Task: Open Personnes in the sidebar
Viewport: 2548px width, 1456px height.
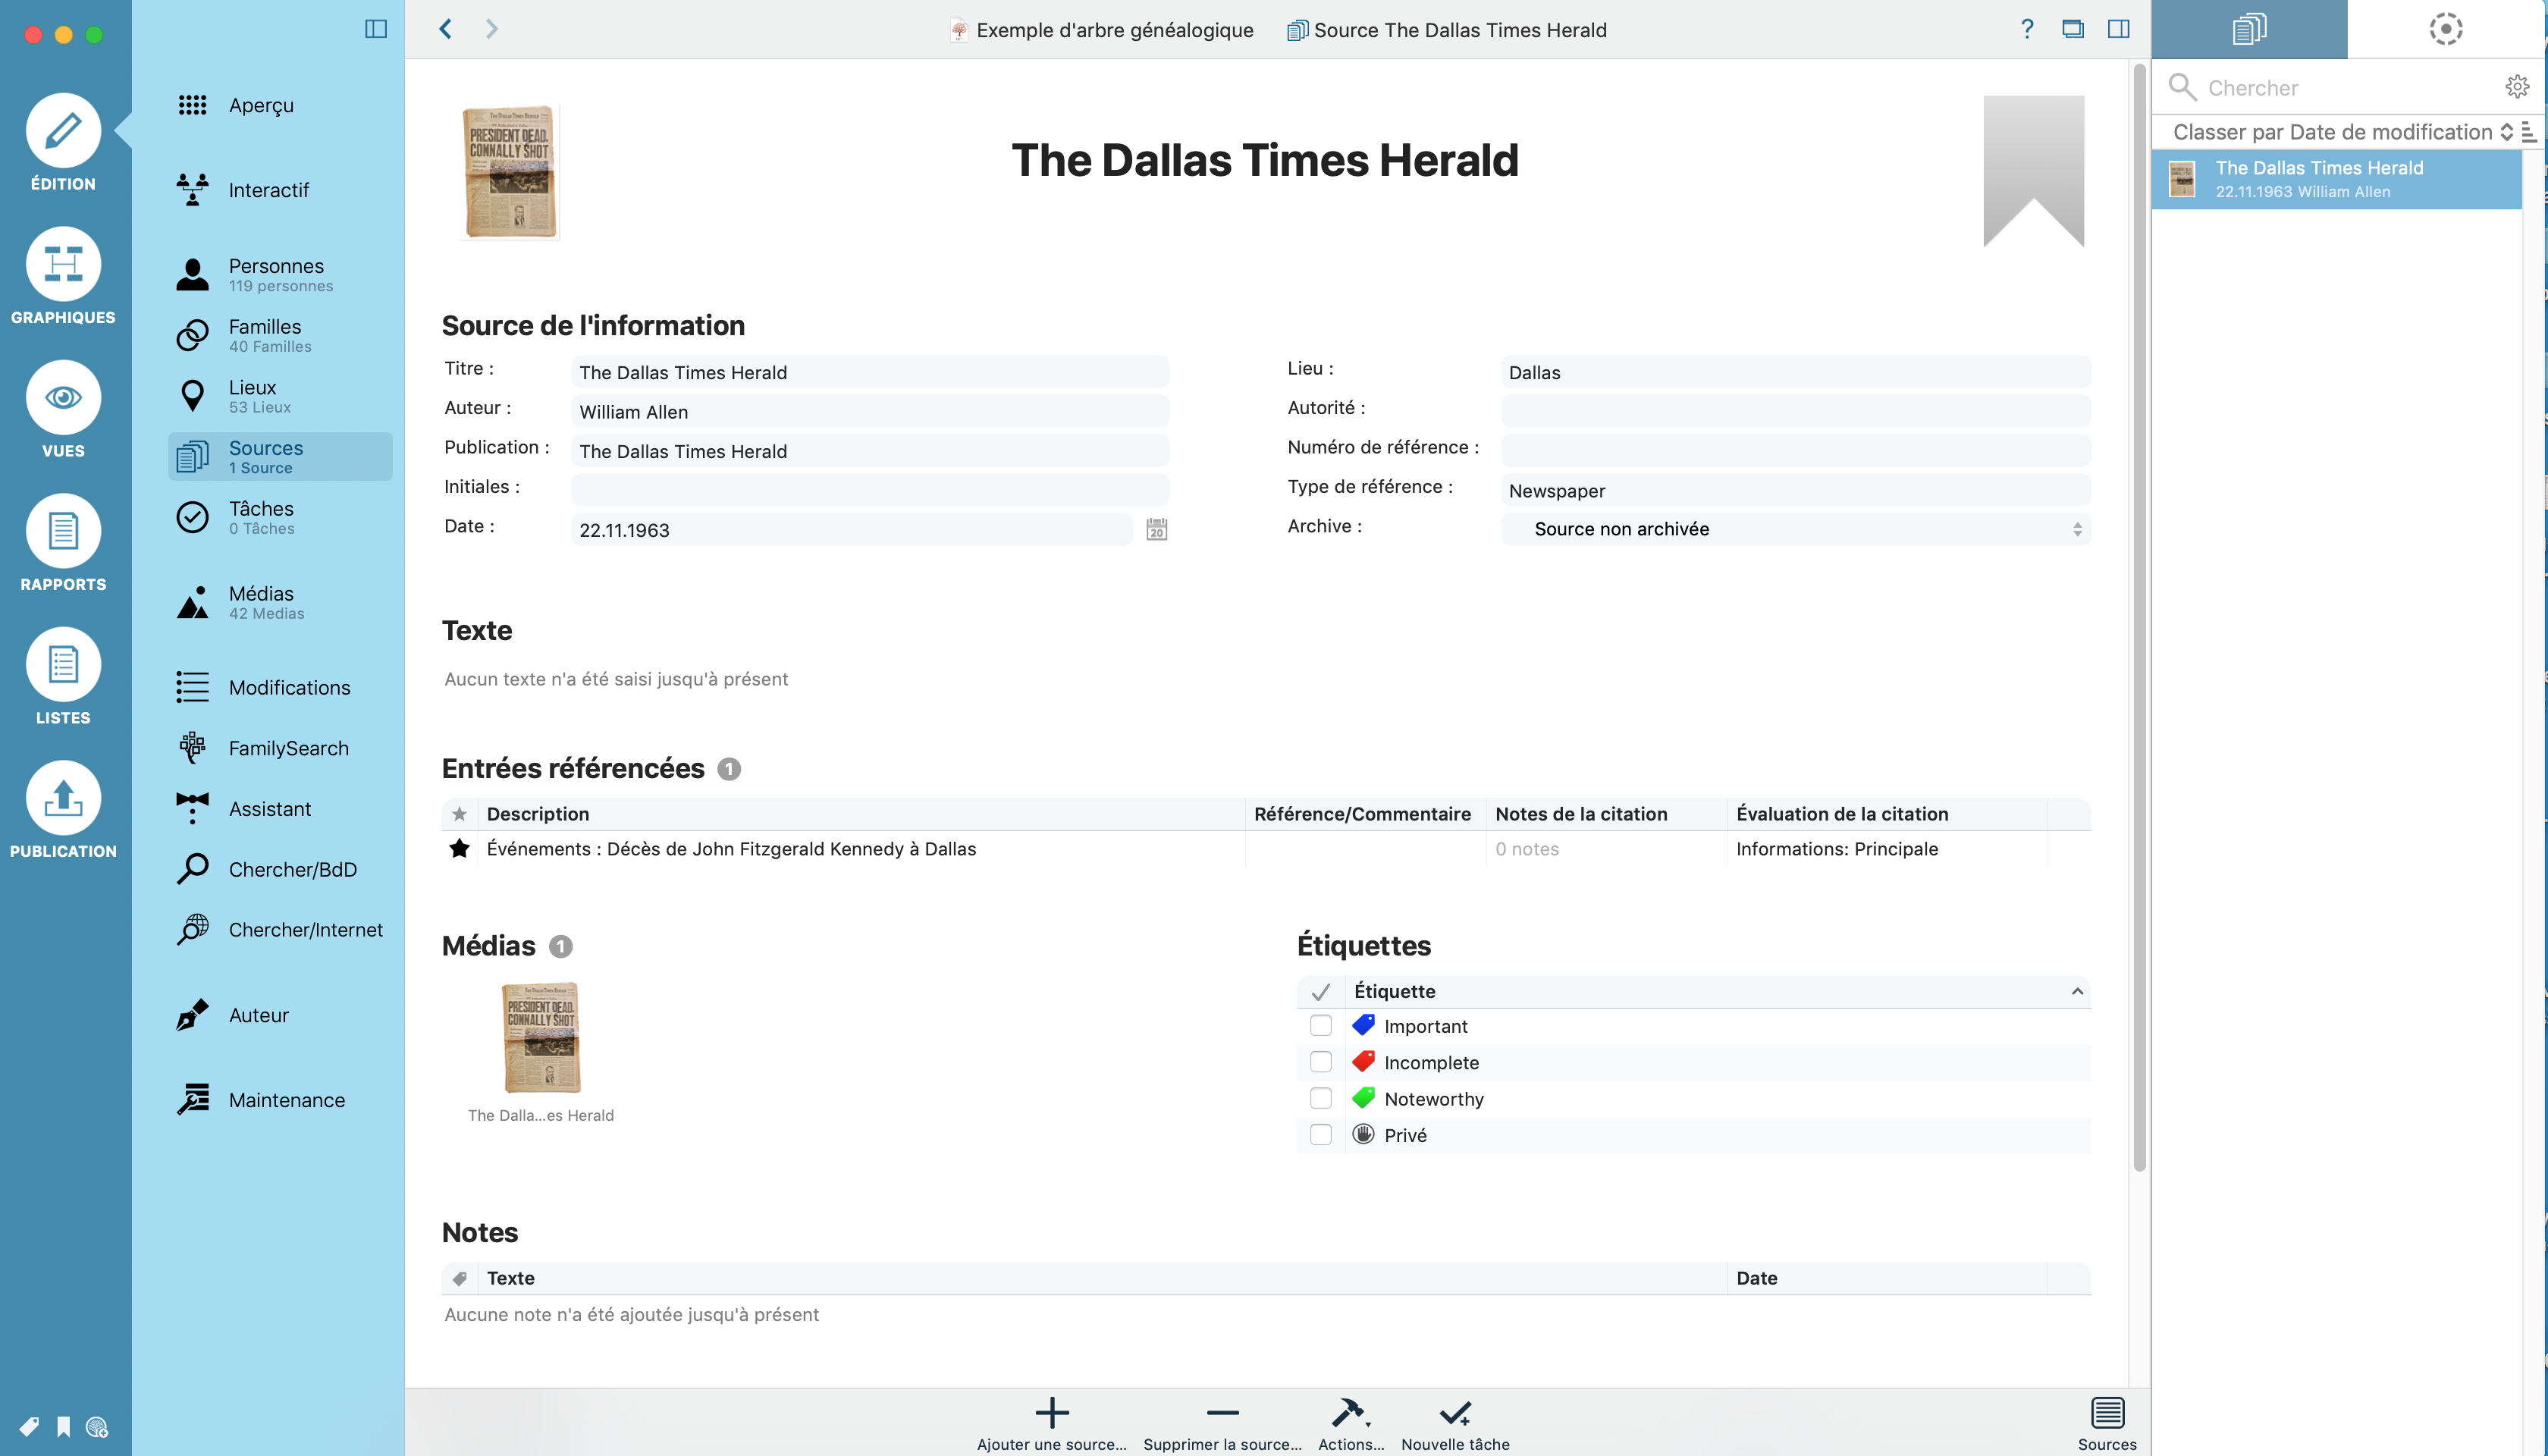Action: click(x=280, y=274)
